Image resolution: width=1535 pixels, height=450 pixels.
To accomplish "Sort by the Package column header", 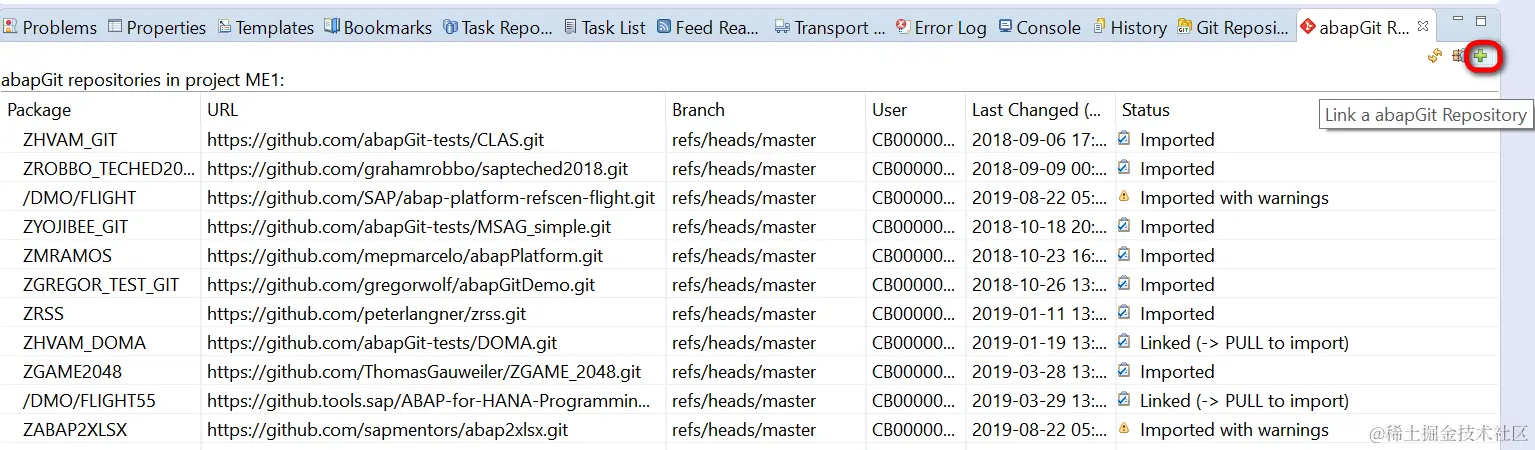I will point(39,110).
